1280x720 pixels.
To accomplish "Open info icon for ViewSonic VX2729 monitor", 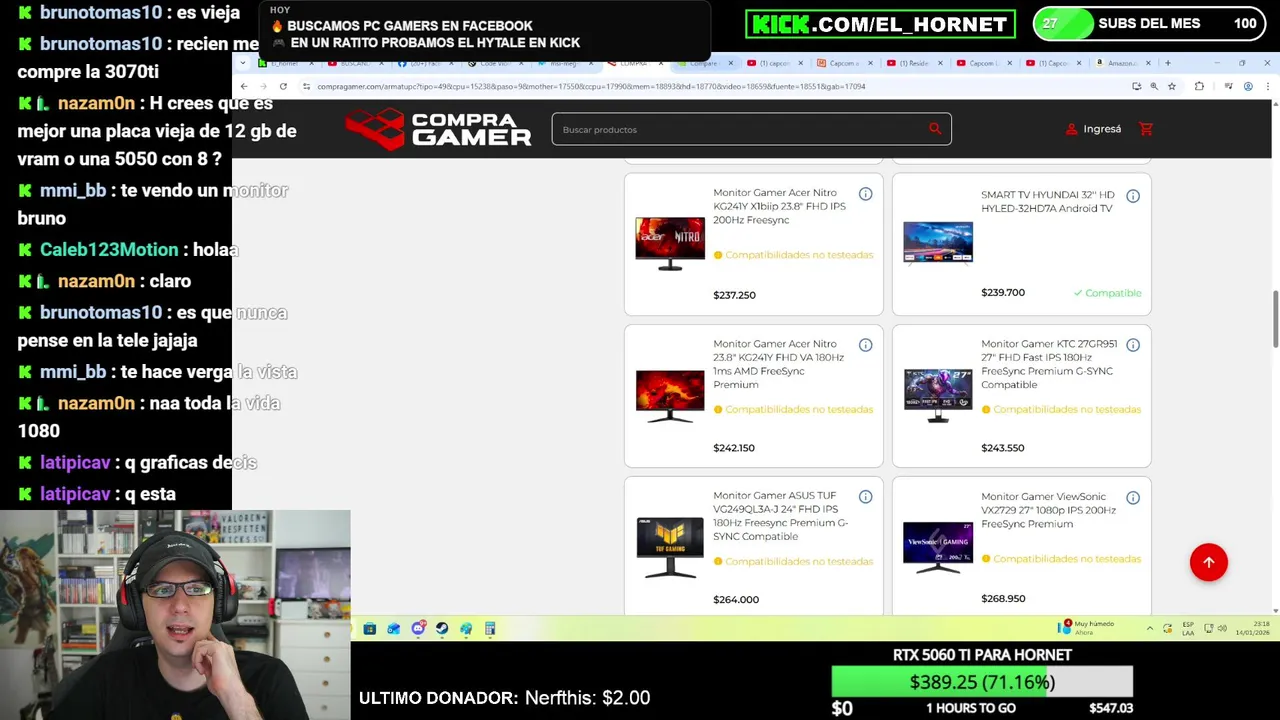I will [x=1133, y=497].
